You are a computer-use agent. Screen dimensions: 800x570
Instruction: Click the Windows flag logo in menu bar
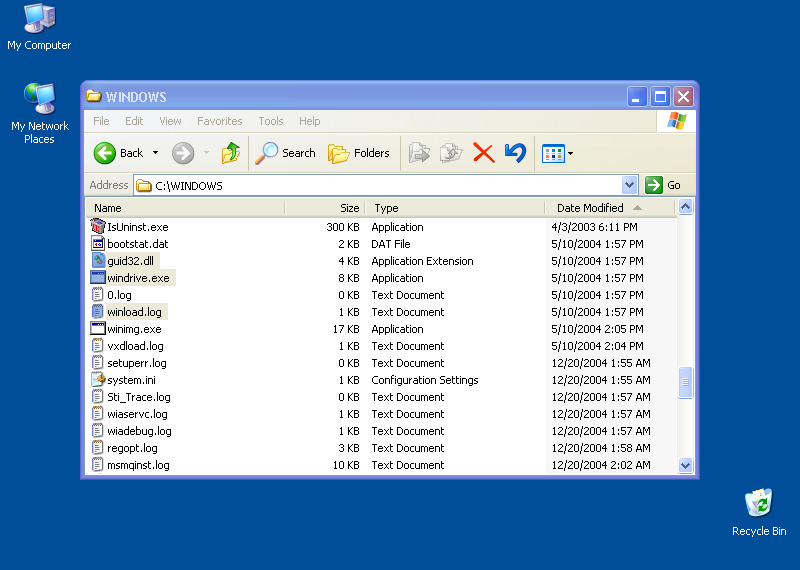click(677, 121)
